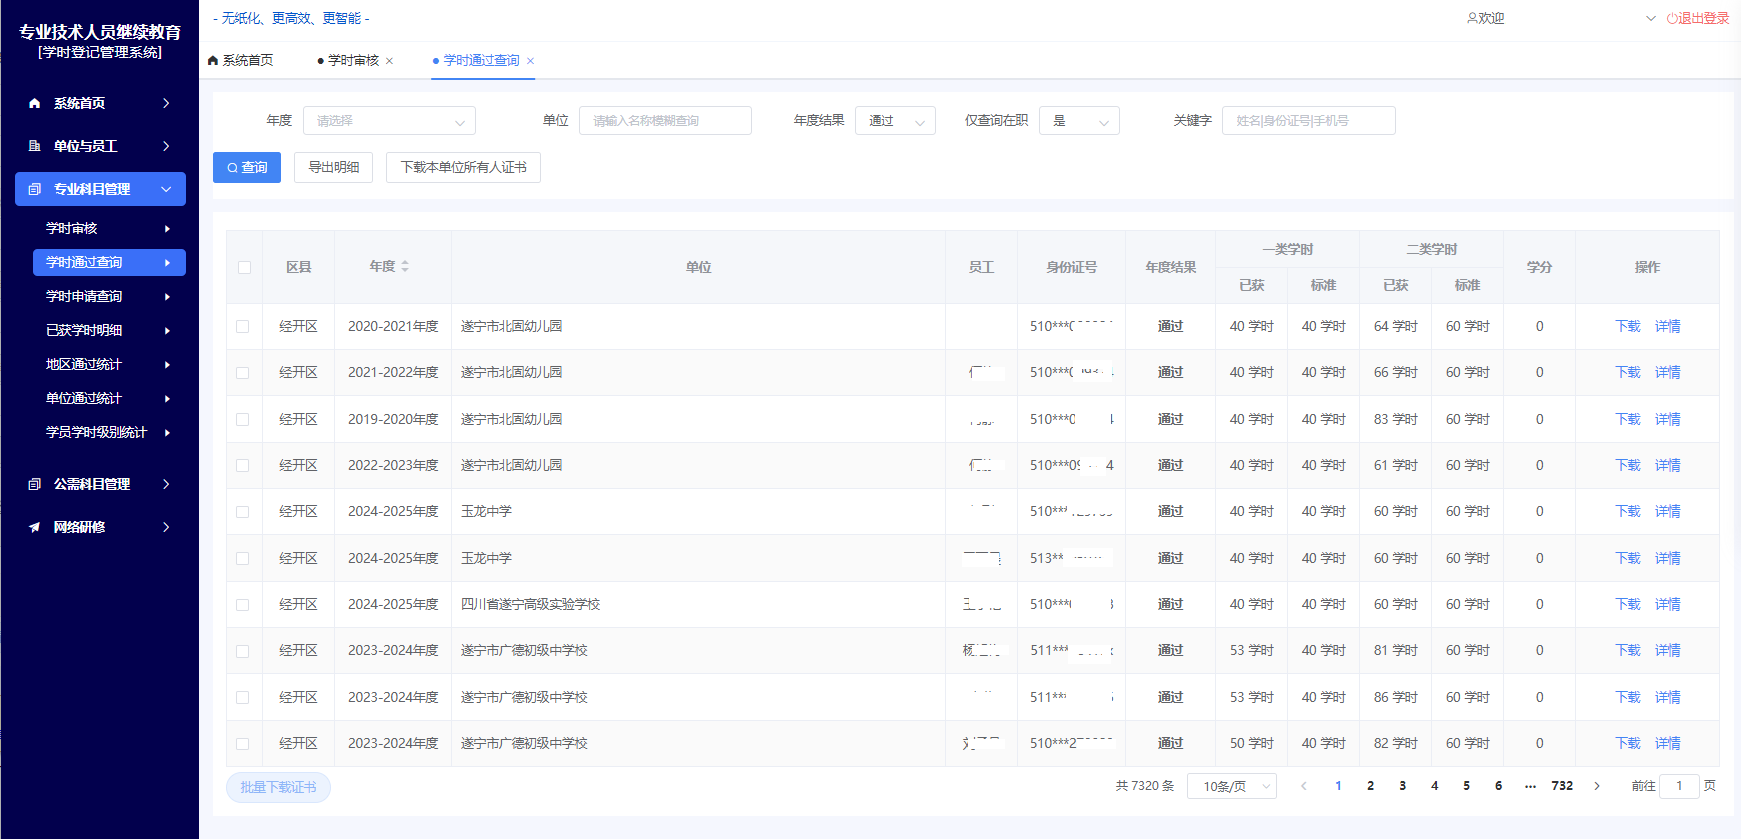Switch to the 系统首页 tab
The height and width of the screenshot is (839, 1741).
coord(241,61)
